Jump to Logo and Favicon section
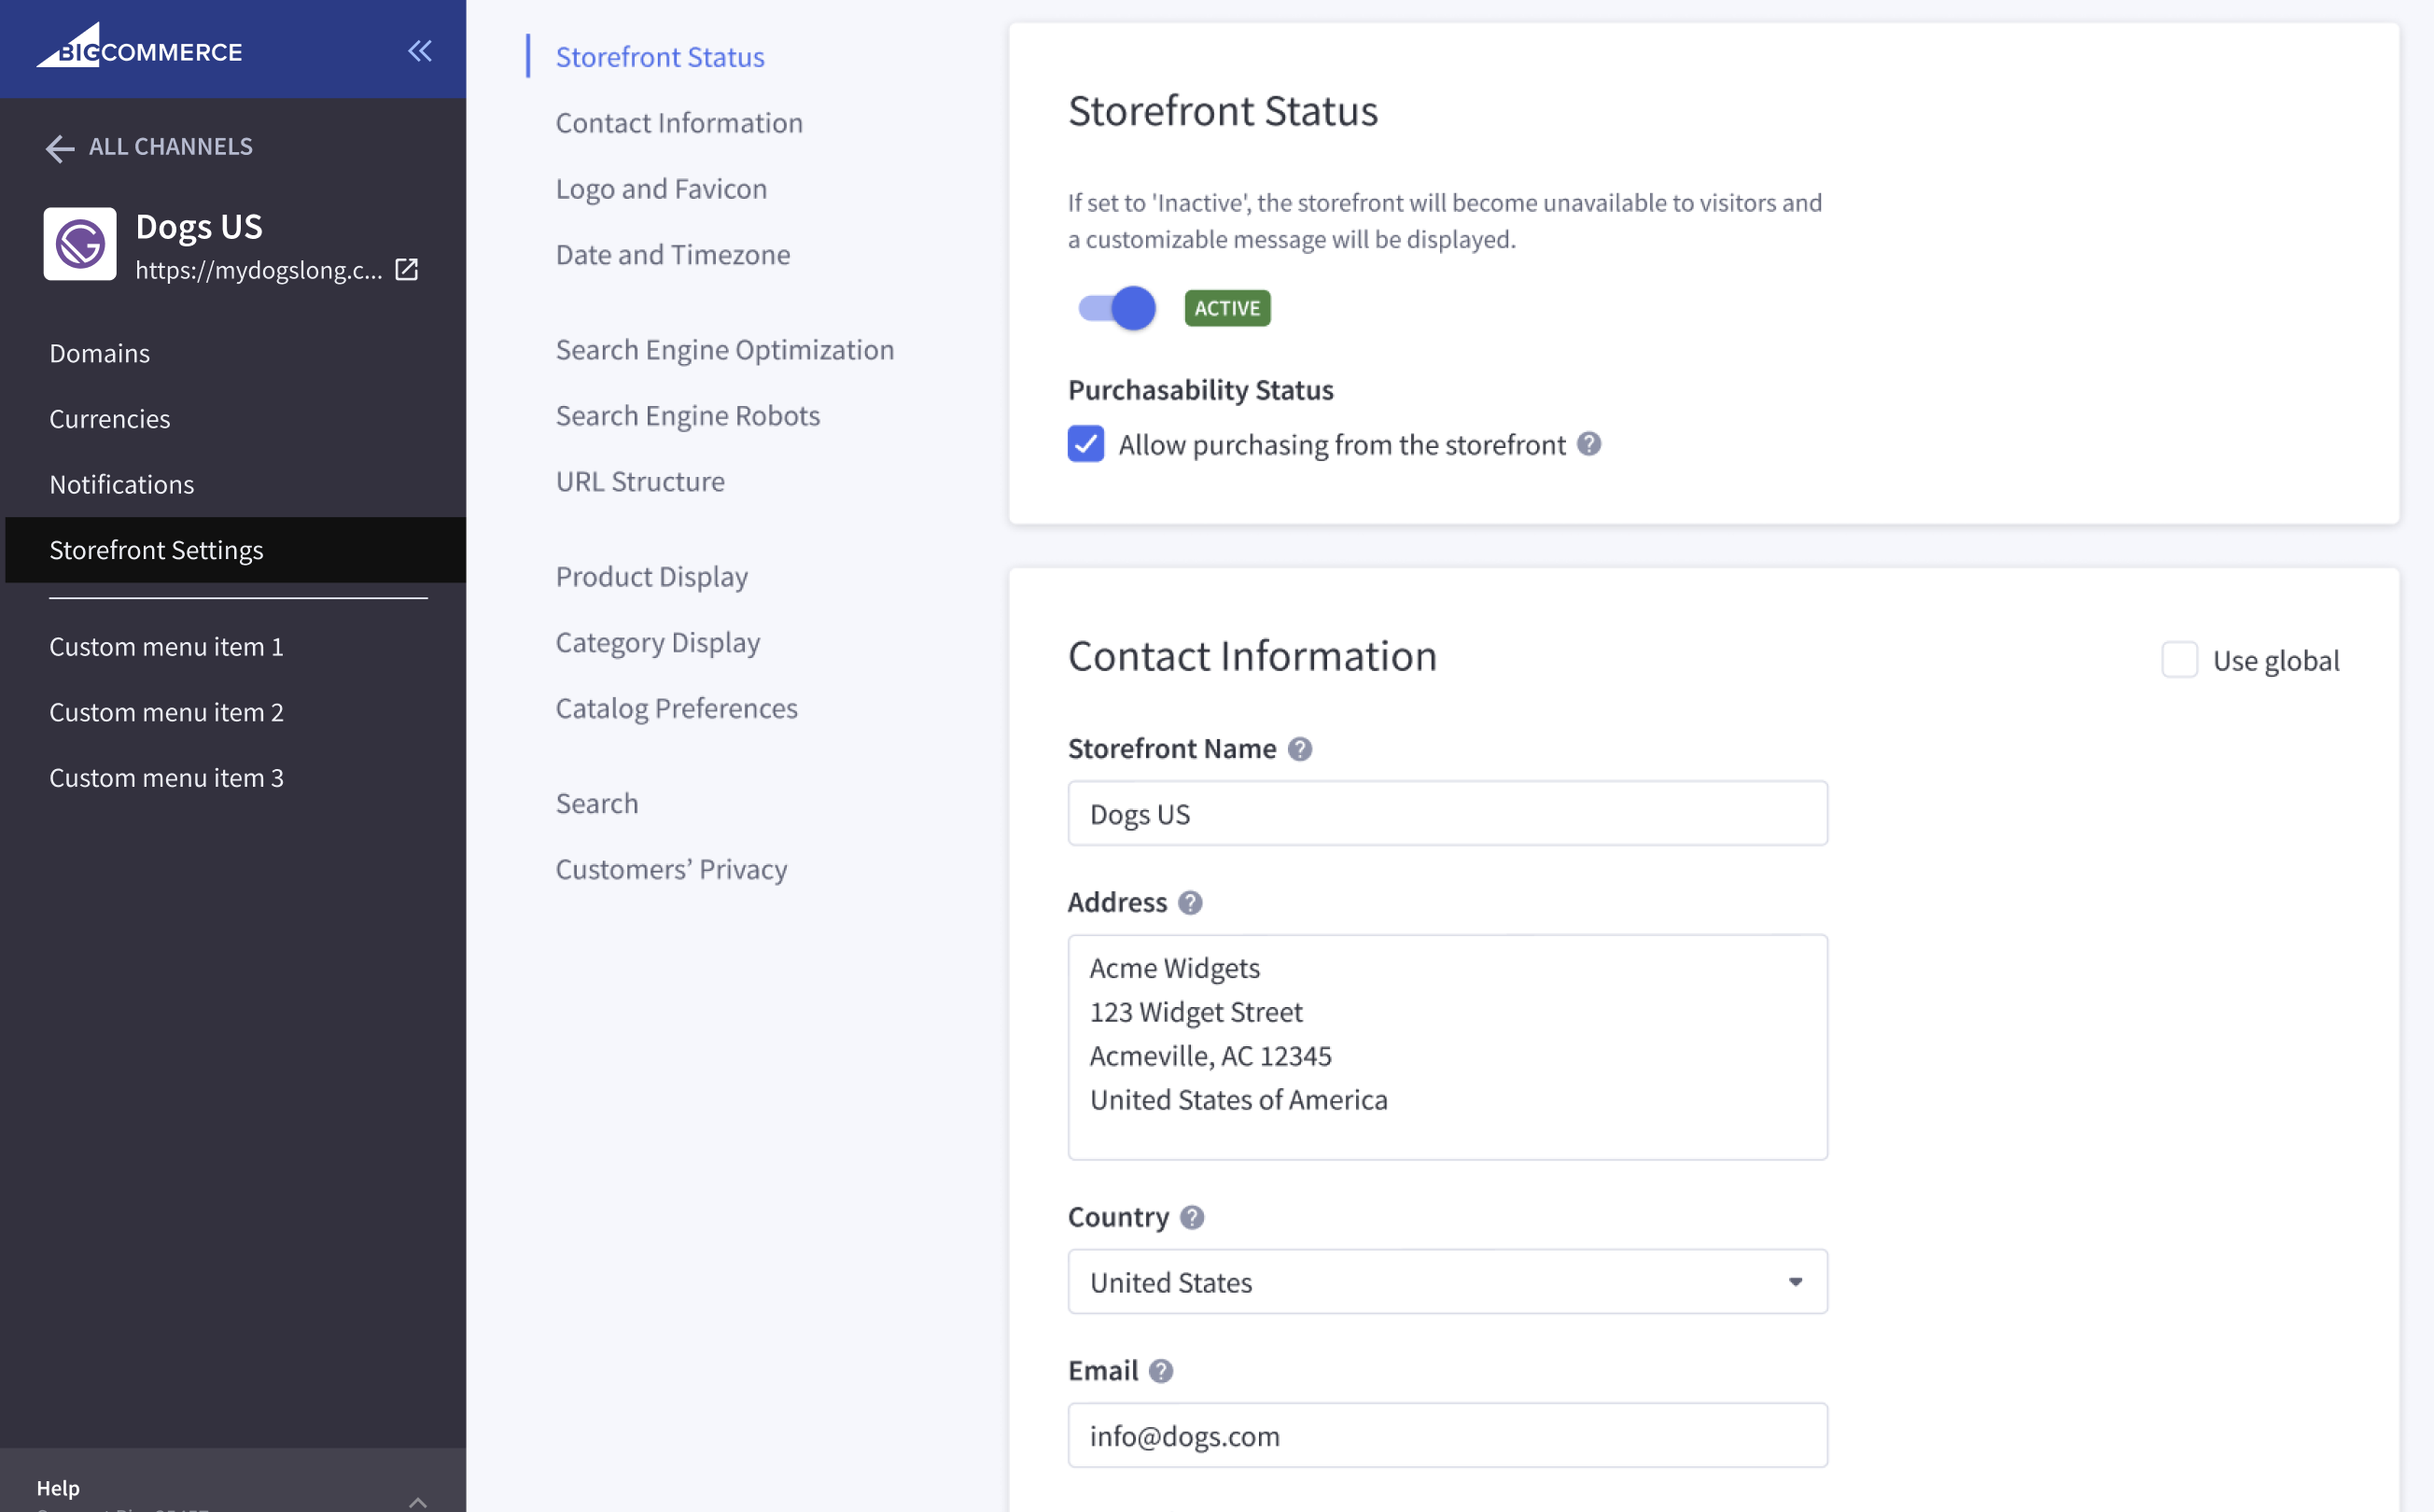The height and width of the screenshot is (1512, 2434). point(661,189)
